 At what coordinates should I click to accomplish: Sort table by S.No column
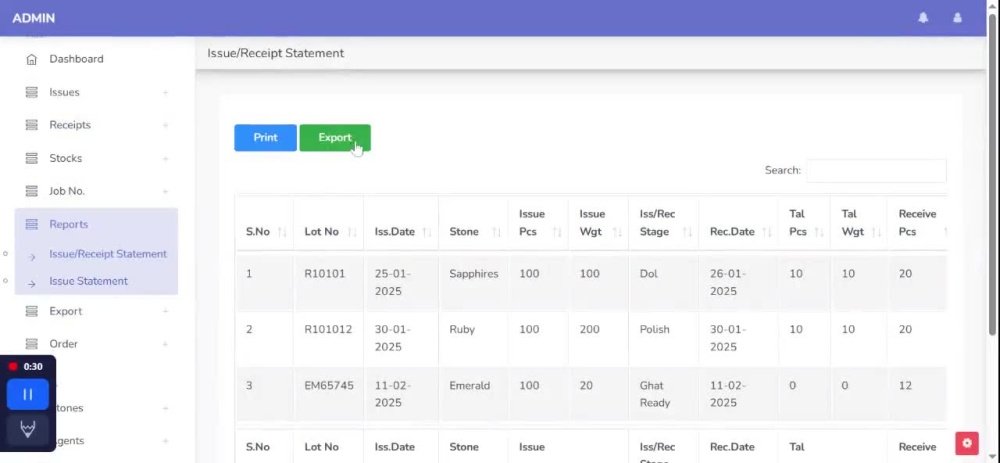pos(282,232)
